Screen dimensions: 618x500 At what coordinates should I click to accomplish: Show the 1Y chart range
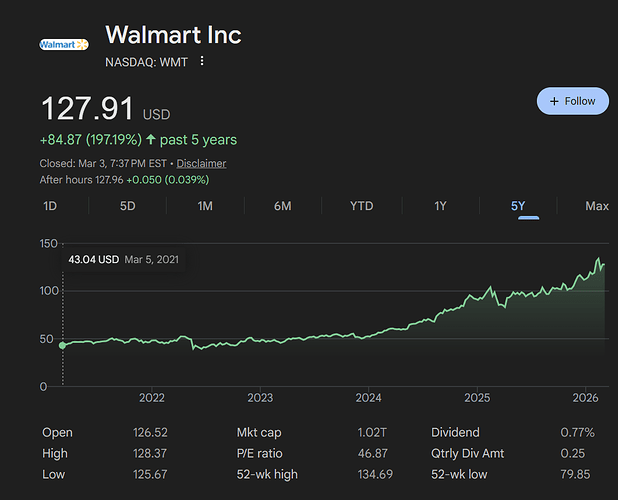pyautogui.click(x=440, y=206)
